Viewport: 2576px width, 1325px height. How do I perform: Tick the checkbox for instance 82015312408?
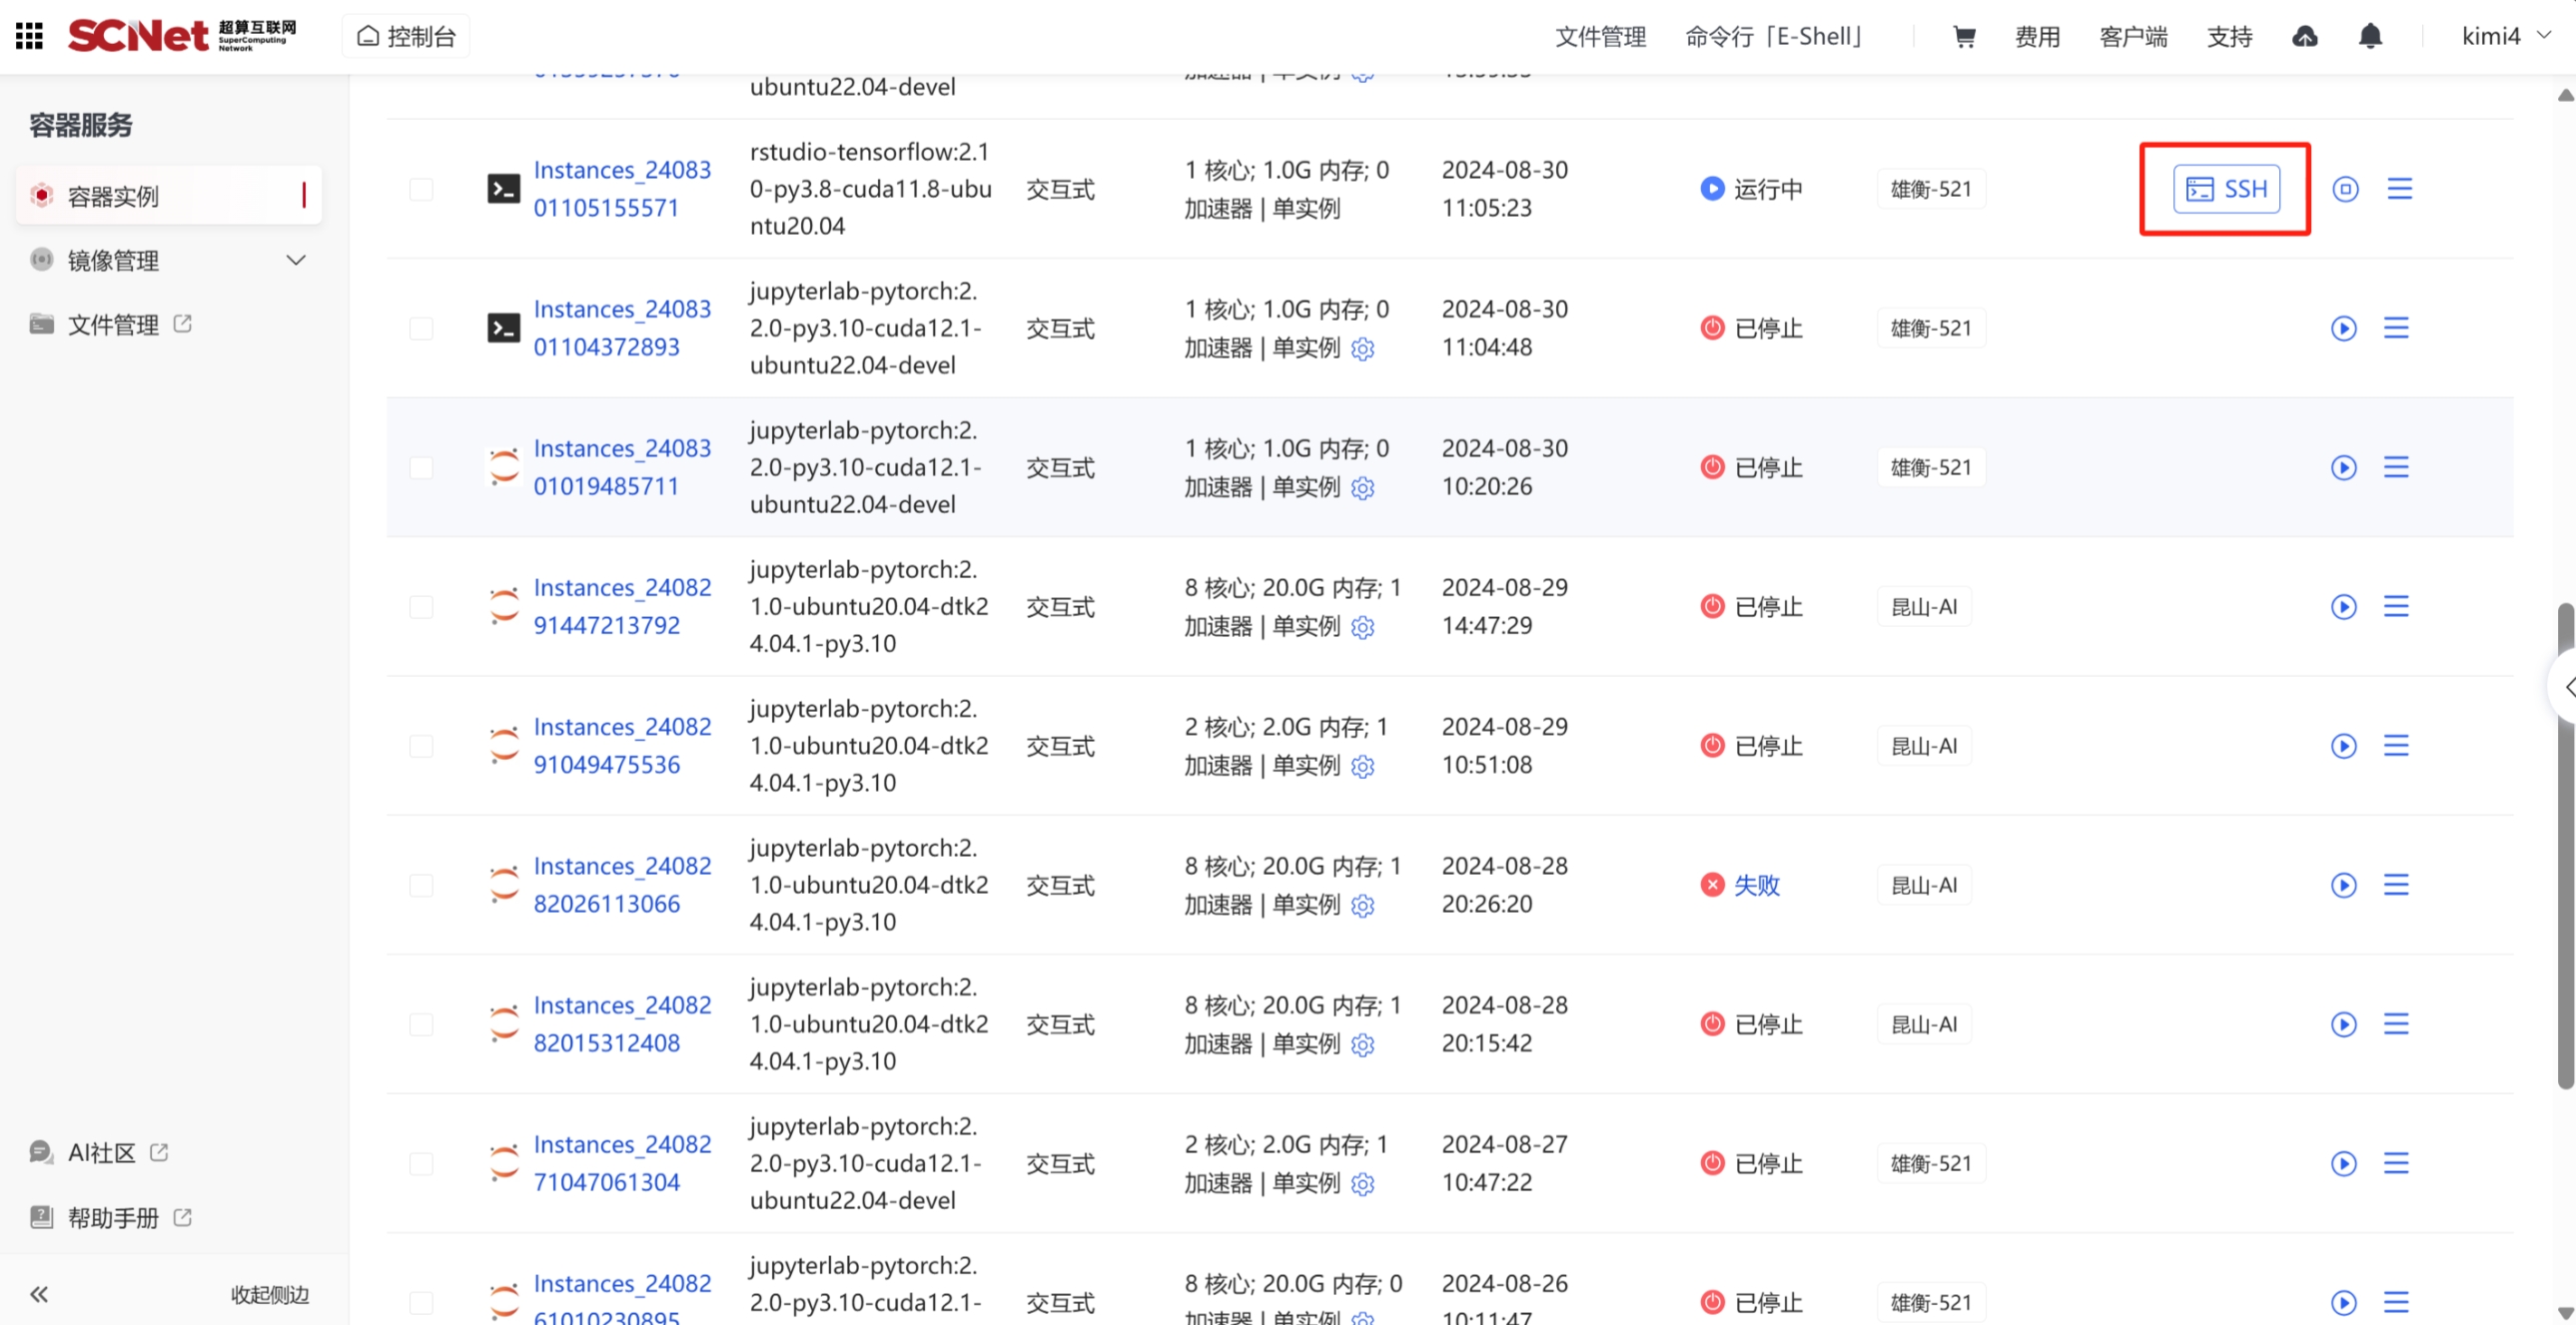[421, 1024]
